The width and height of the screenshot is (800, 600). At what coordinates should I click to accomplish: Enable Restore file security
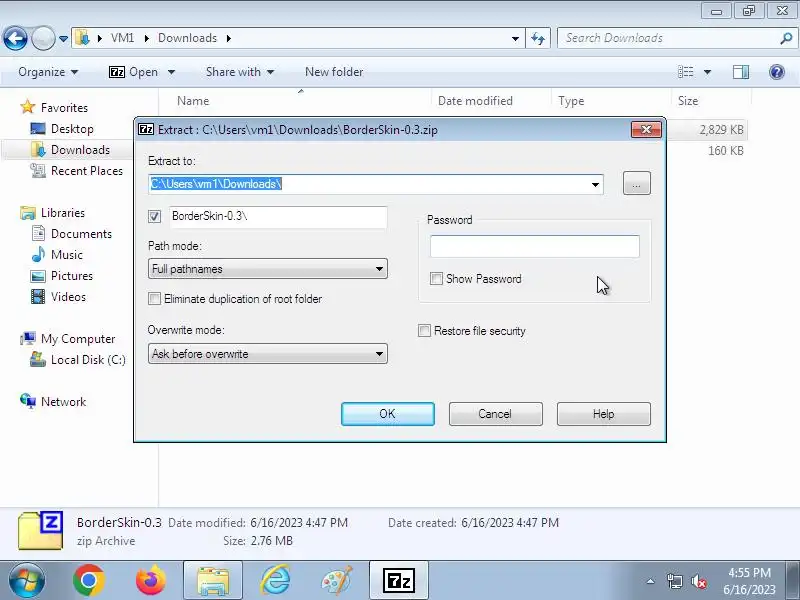click(x=424, y=331)
